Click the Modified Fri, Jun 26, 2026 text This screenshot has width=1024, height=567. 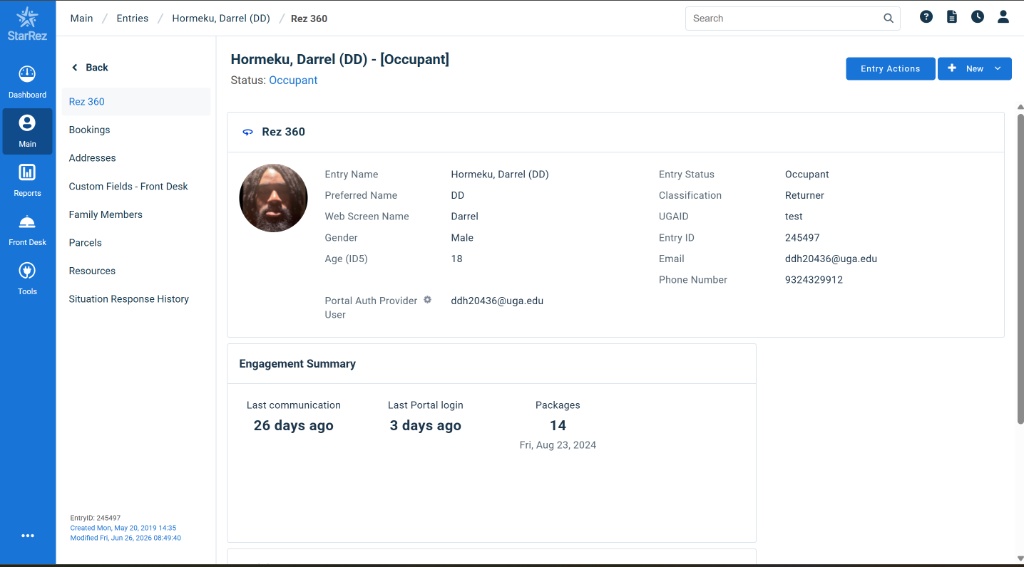[125, 538]
